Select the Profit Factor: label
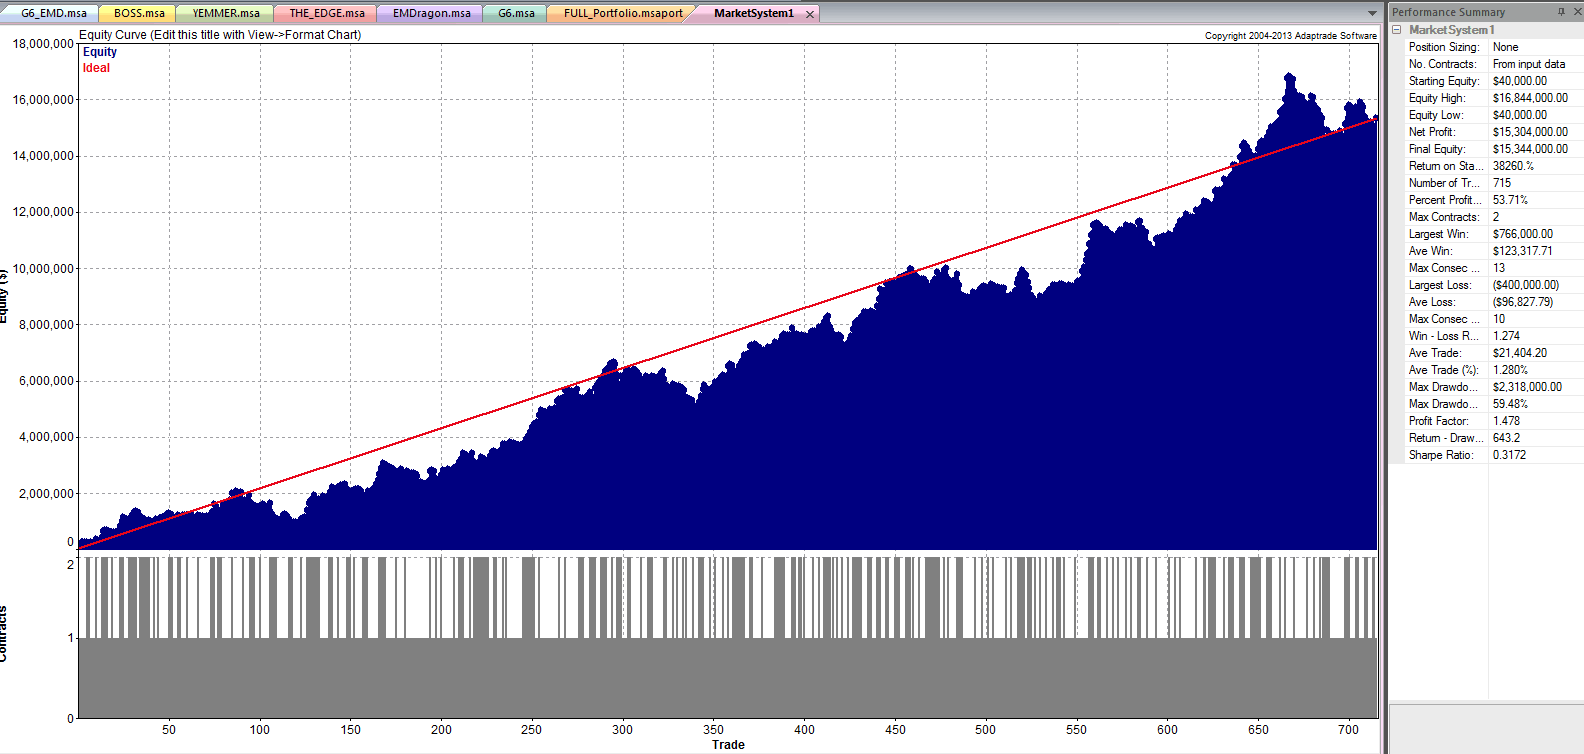 tap(1439, 421)
